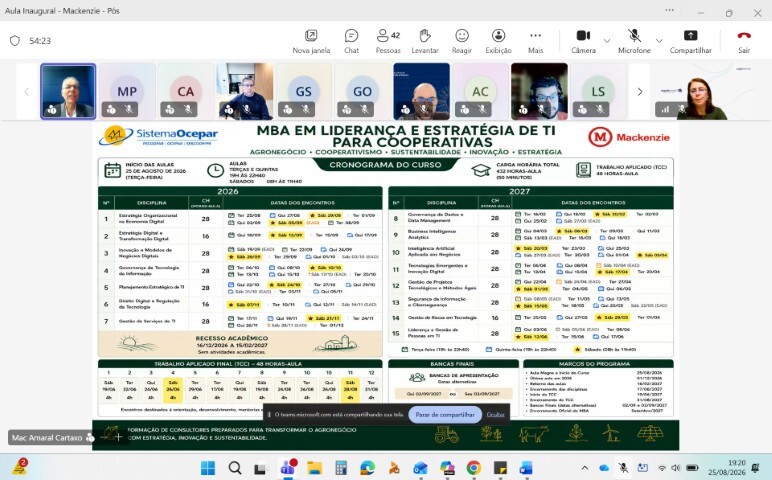Open the notification bell in tray
This screenshot has height=480, width=772.
point(755,468)
